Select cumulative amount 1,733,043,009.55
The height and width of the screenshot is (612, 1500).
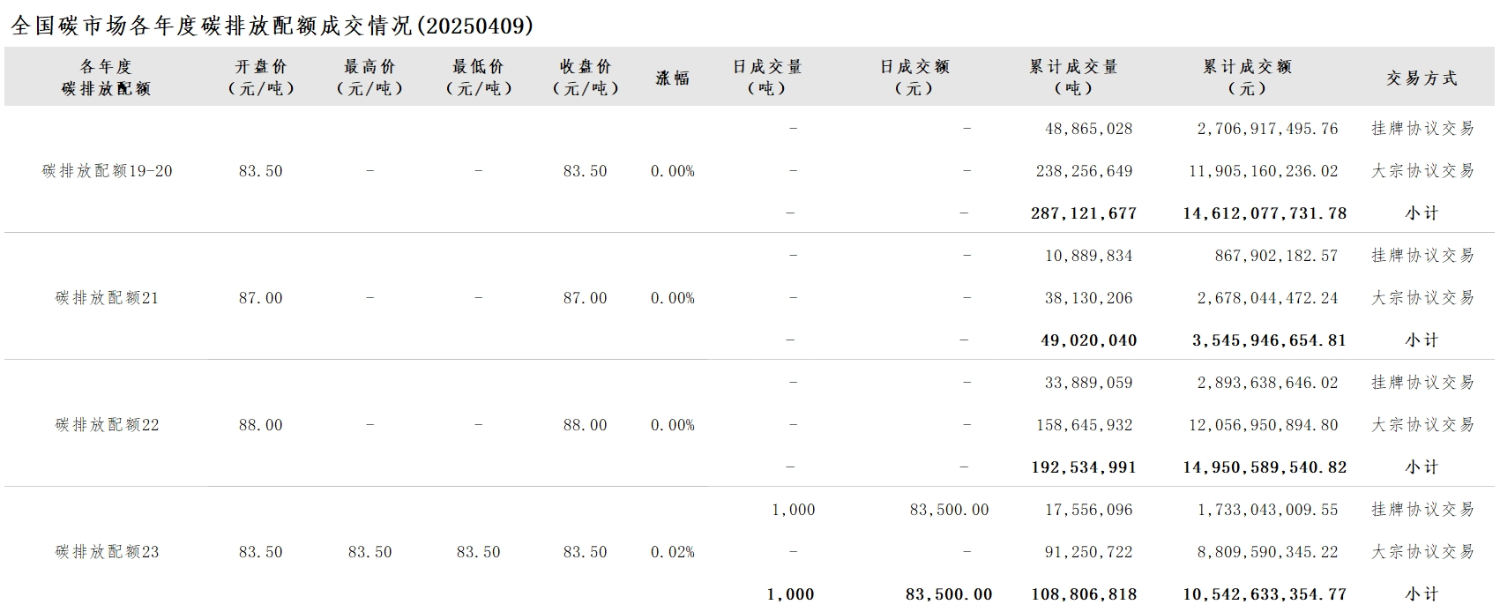1268,510
